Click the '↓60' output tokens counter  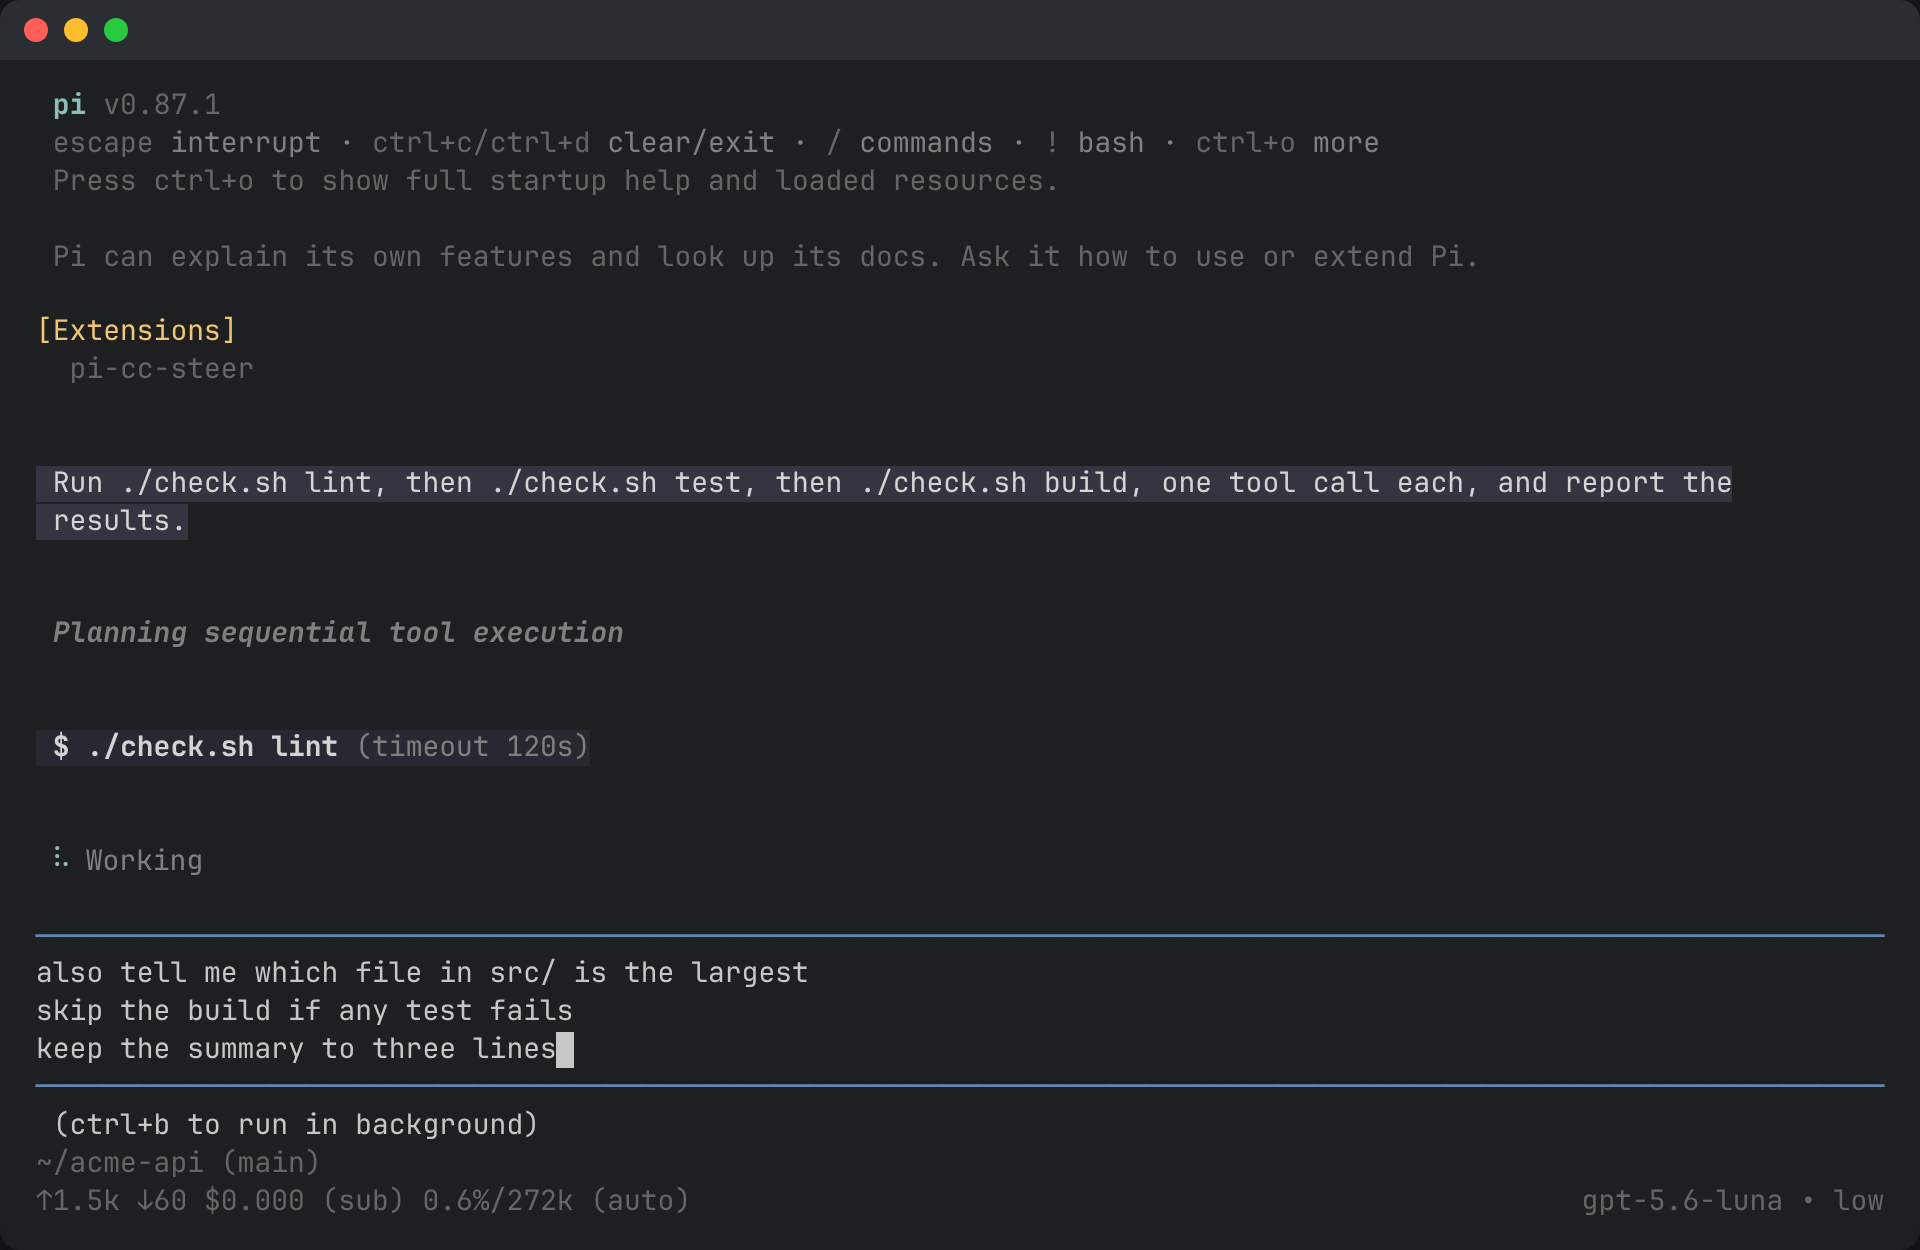tap(161, 1201)
